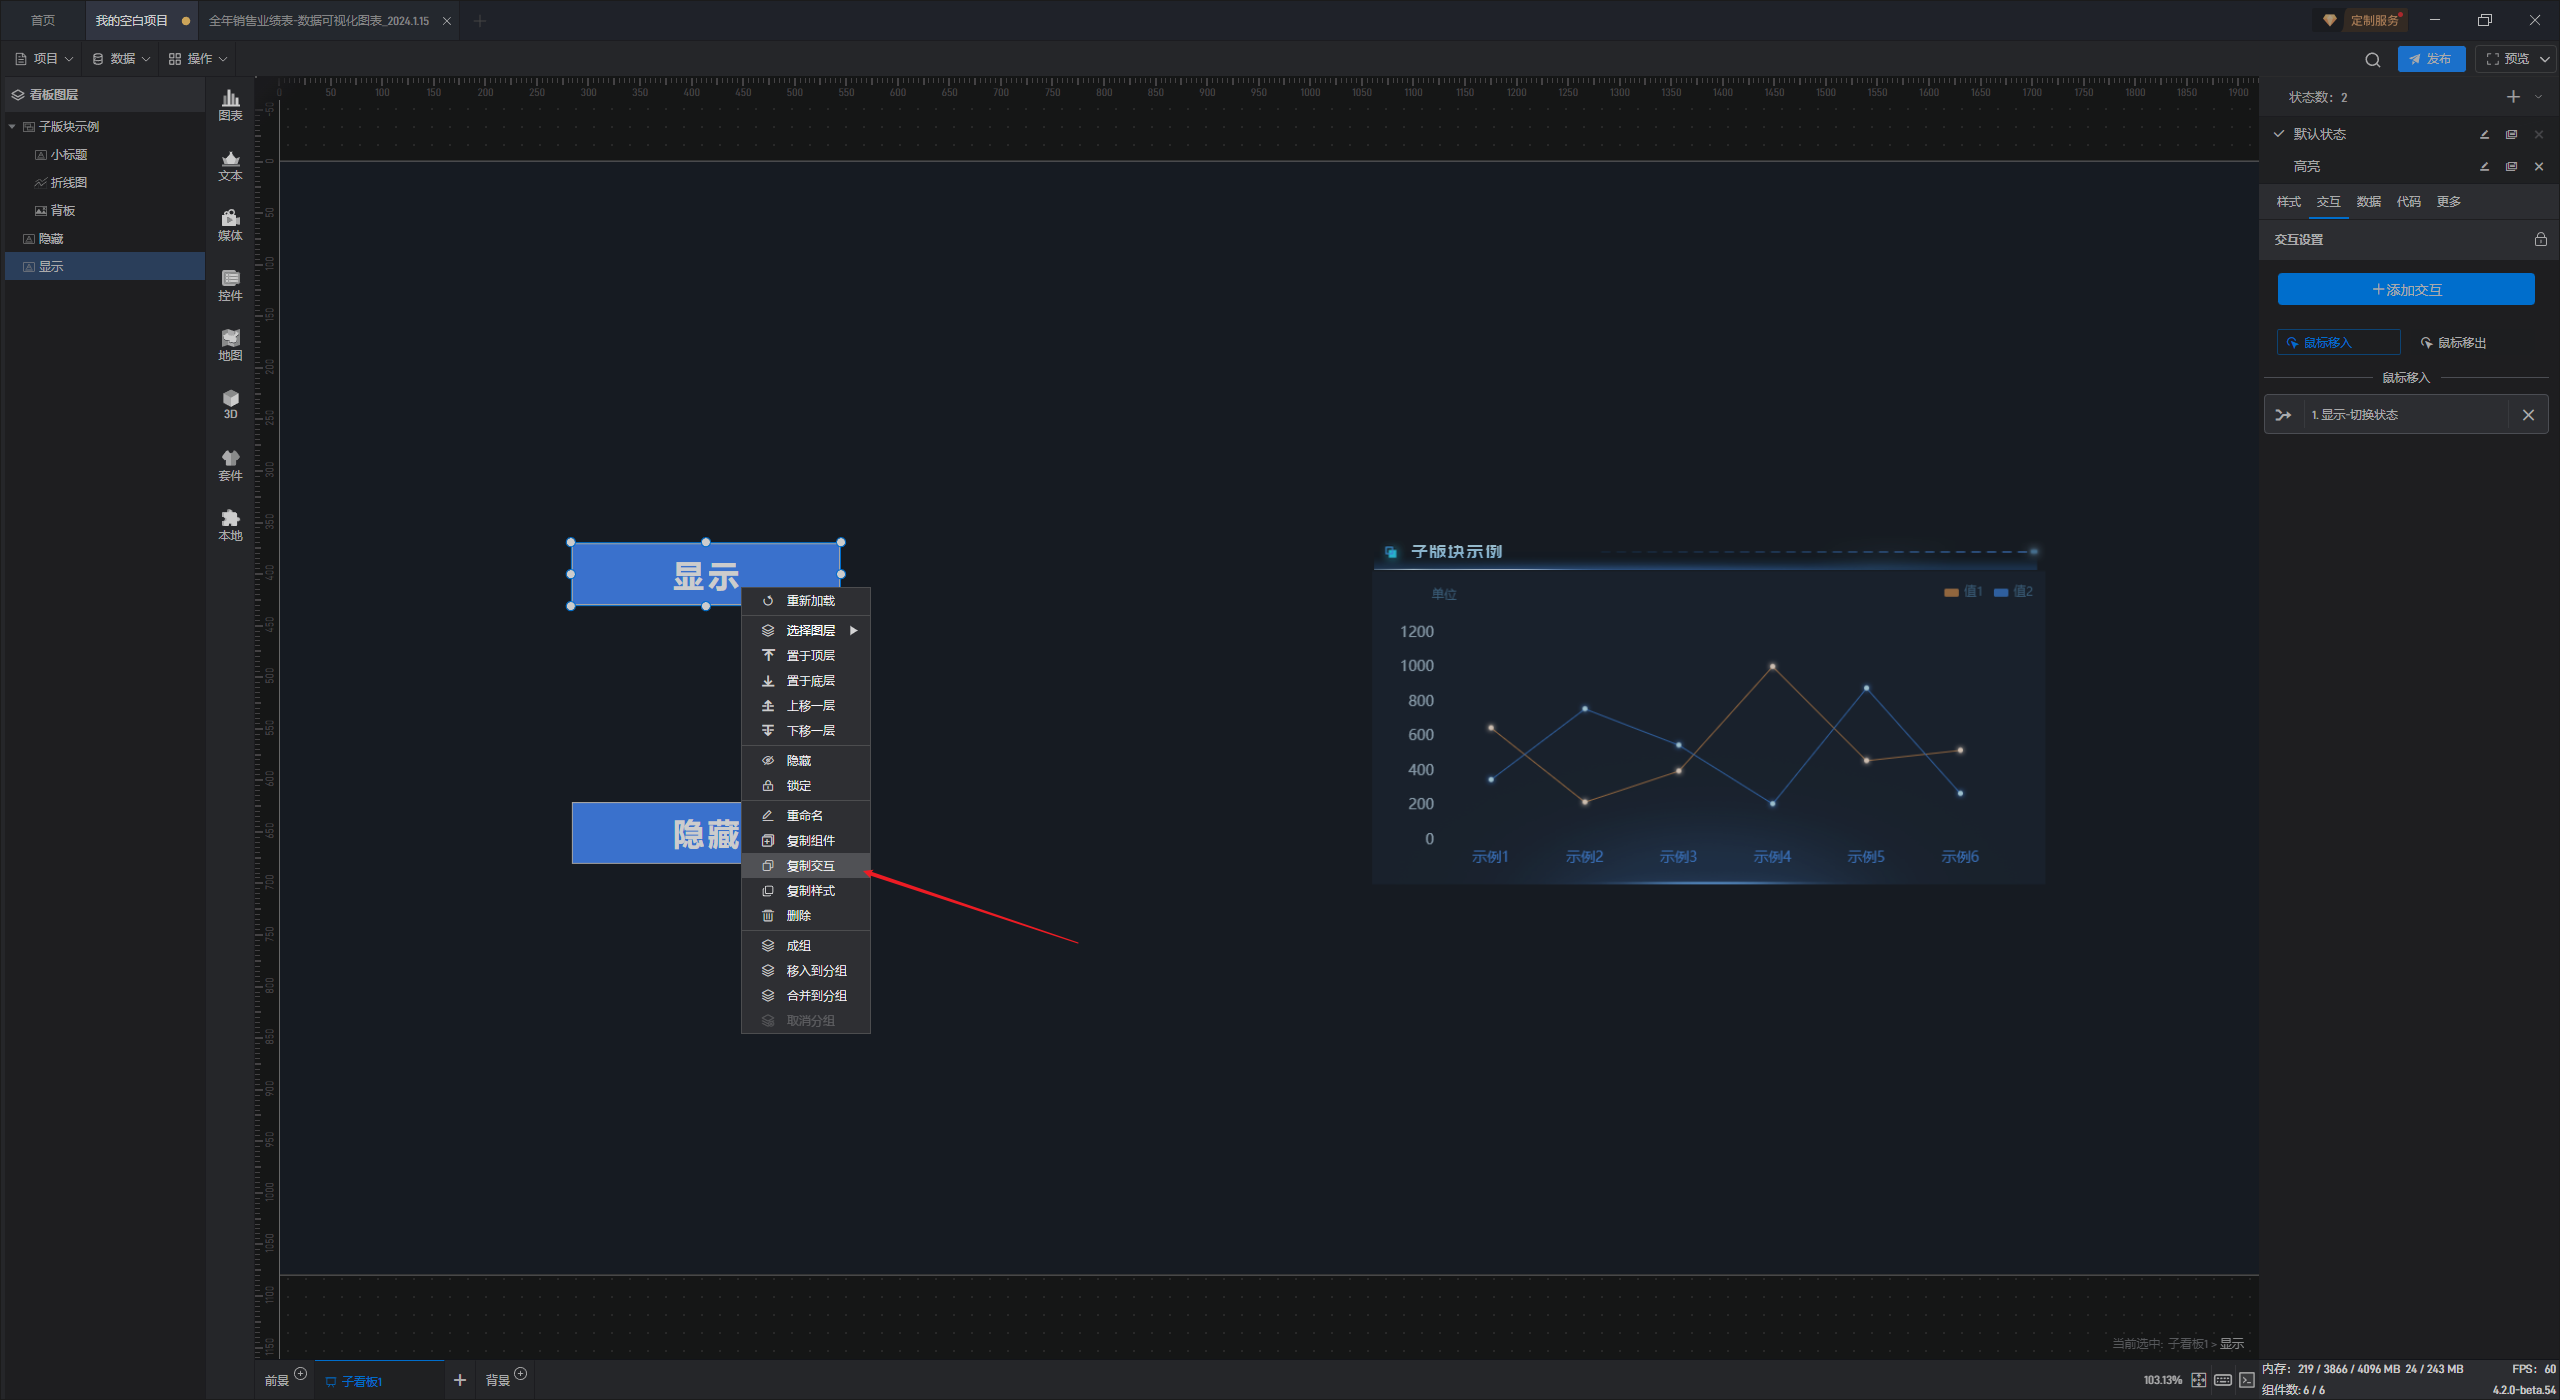Select the 默认状态 checked state row
The width and height of the screenshot is (2560, 1400).
click(x=2320, y=134)
